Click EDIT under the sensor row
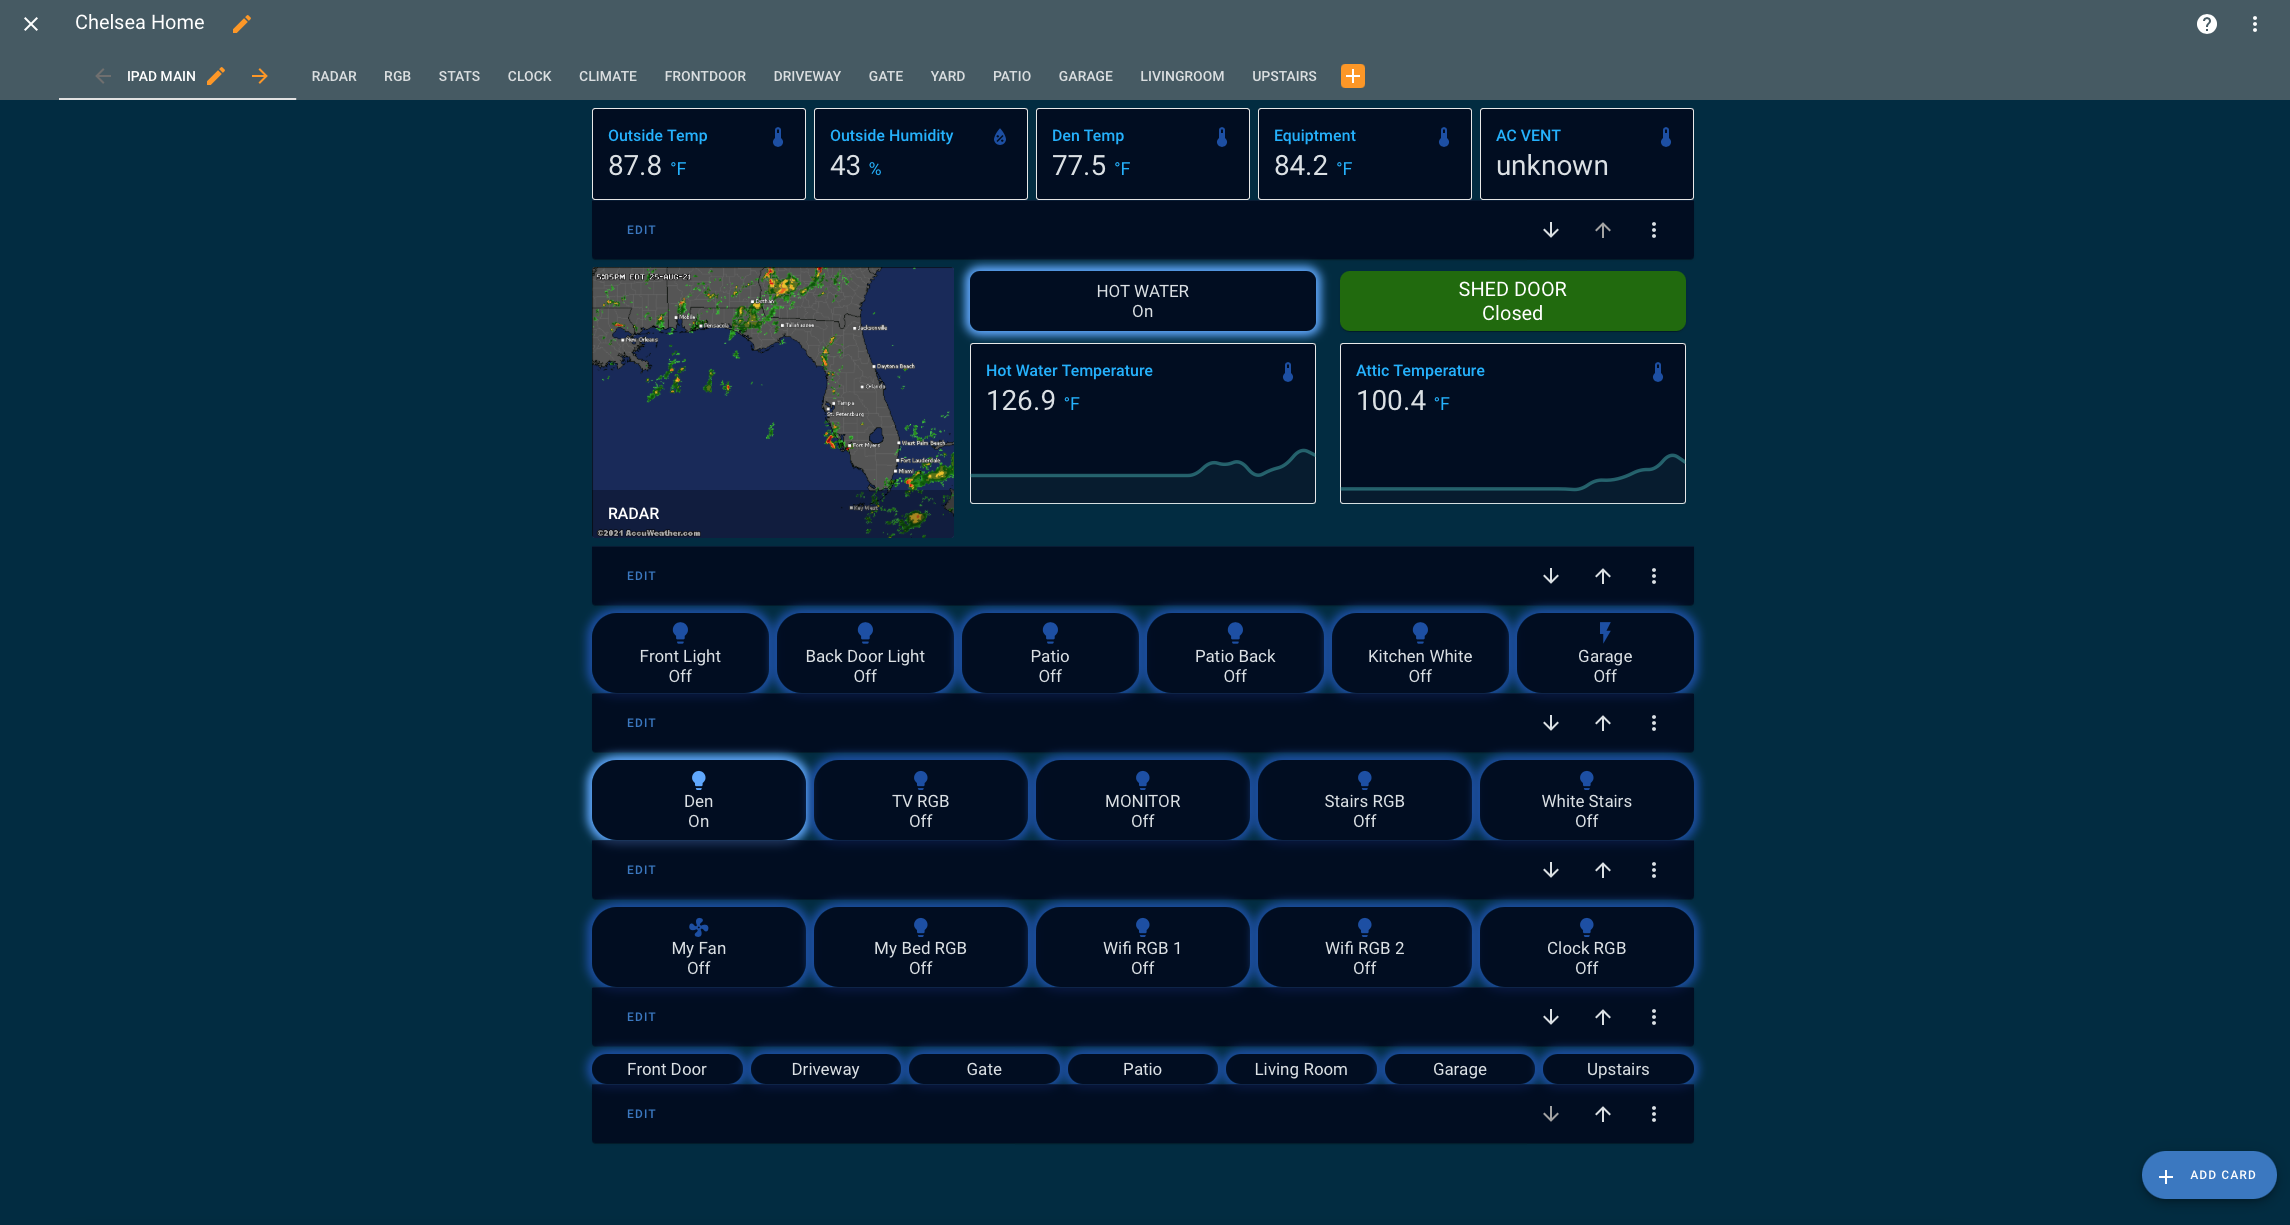 (641, 230)
